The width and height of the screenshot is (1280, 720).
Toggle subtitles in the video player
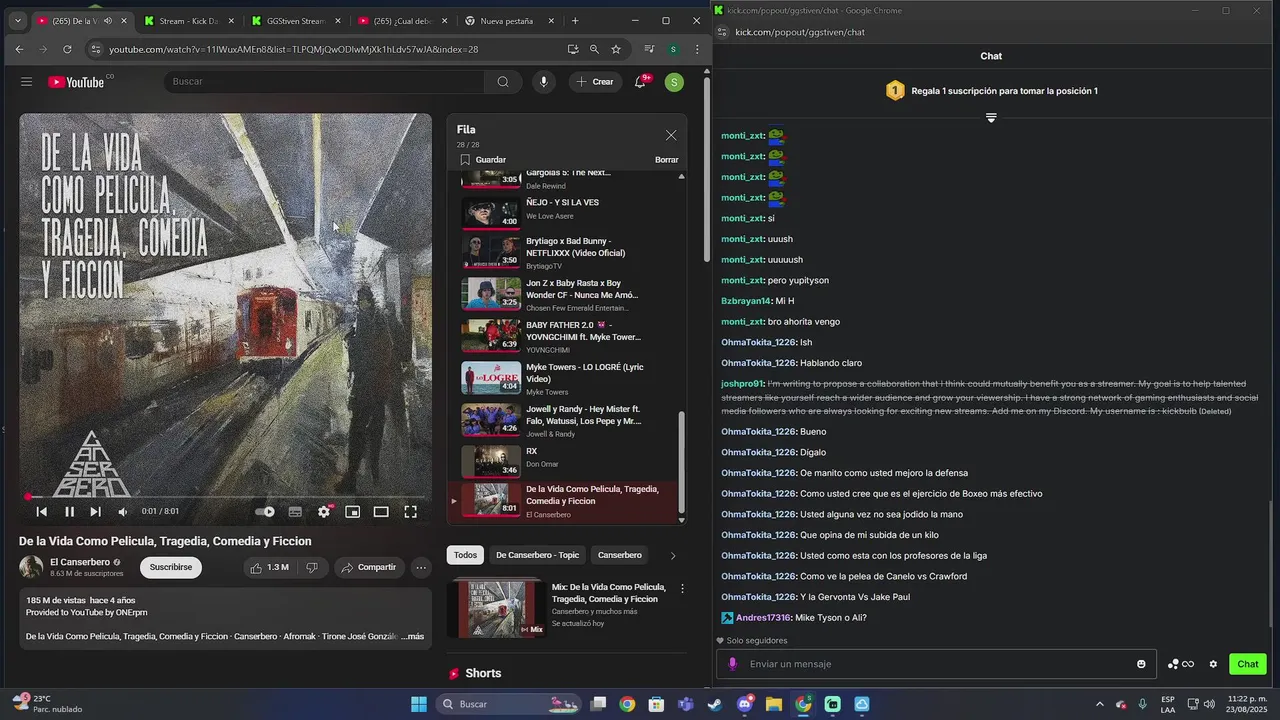point(295,512)
